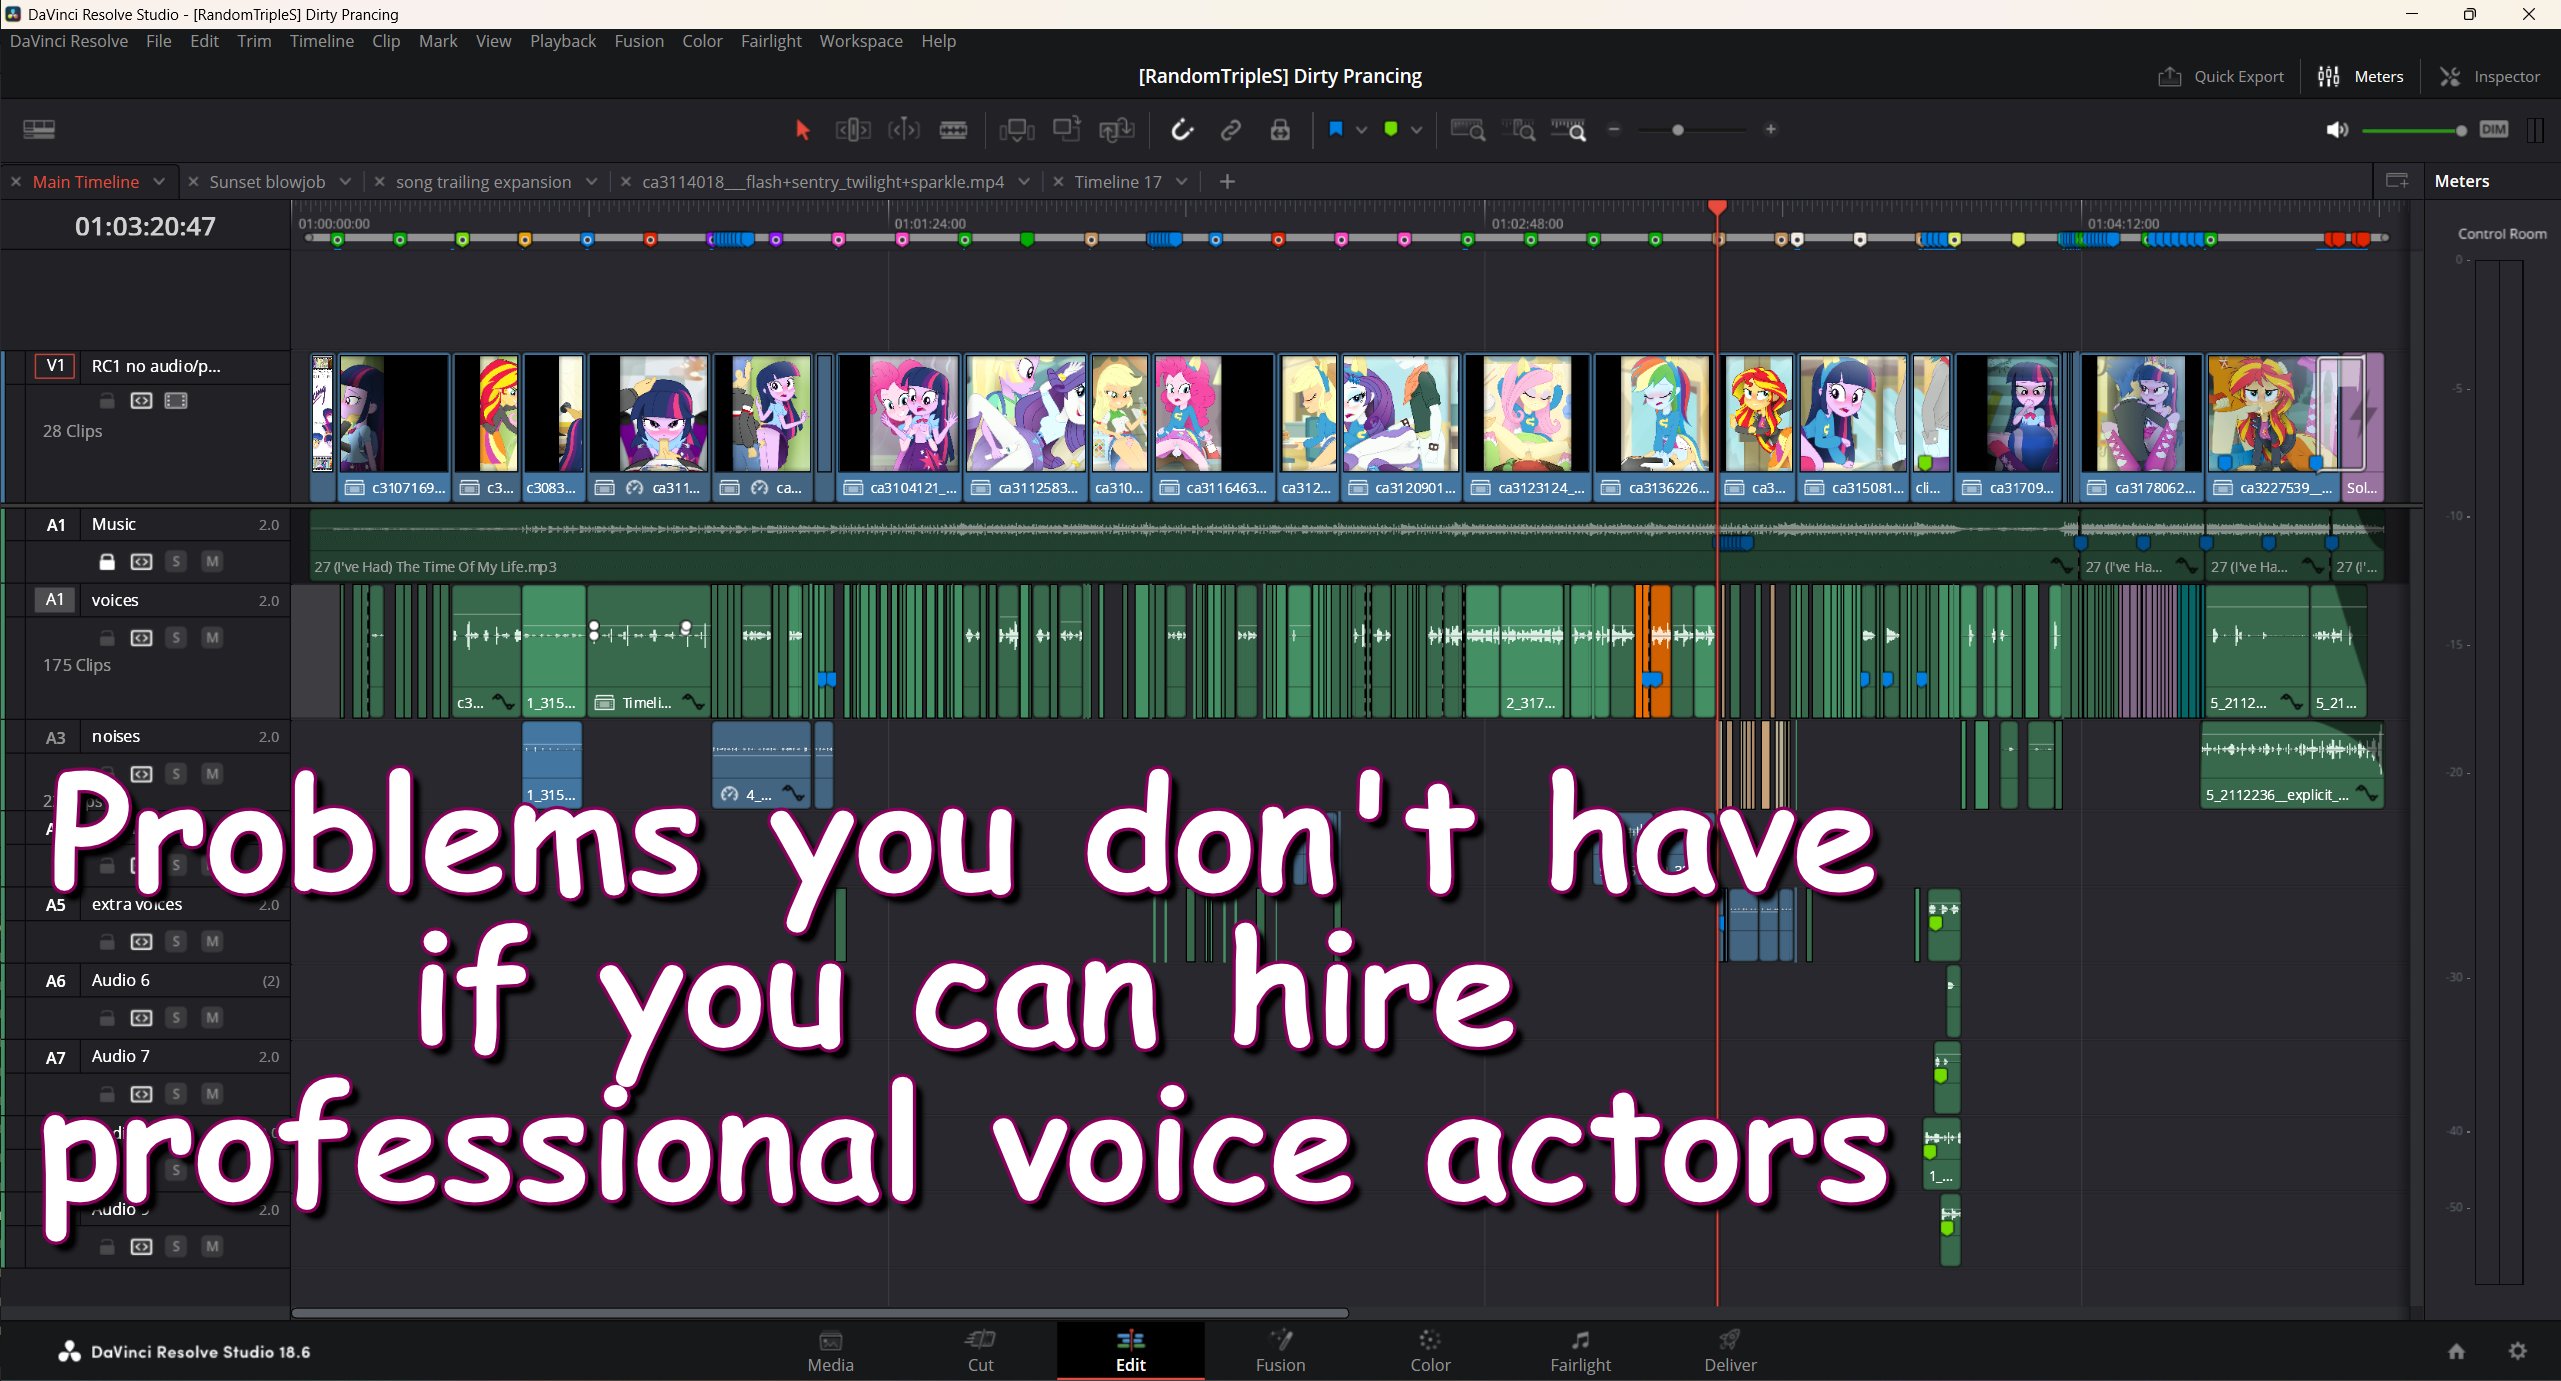
Task: Open the Timeline 17 tab dropdown
Action: pos(1182,182)
